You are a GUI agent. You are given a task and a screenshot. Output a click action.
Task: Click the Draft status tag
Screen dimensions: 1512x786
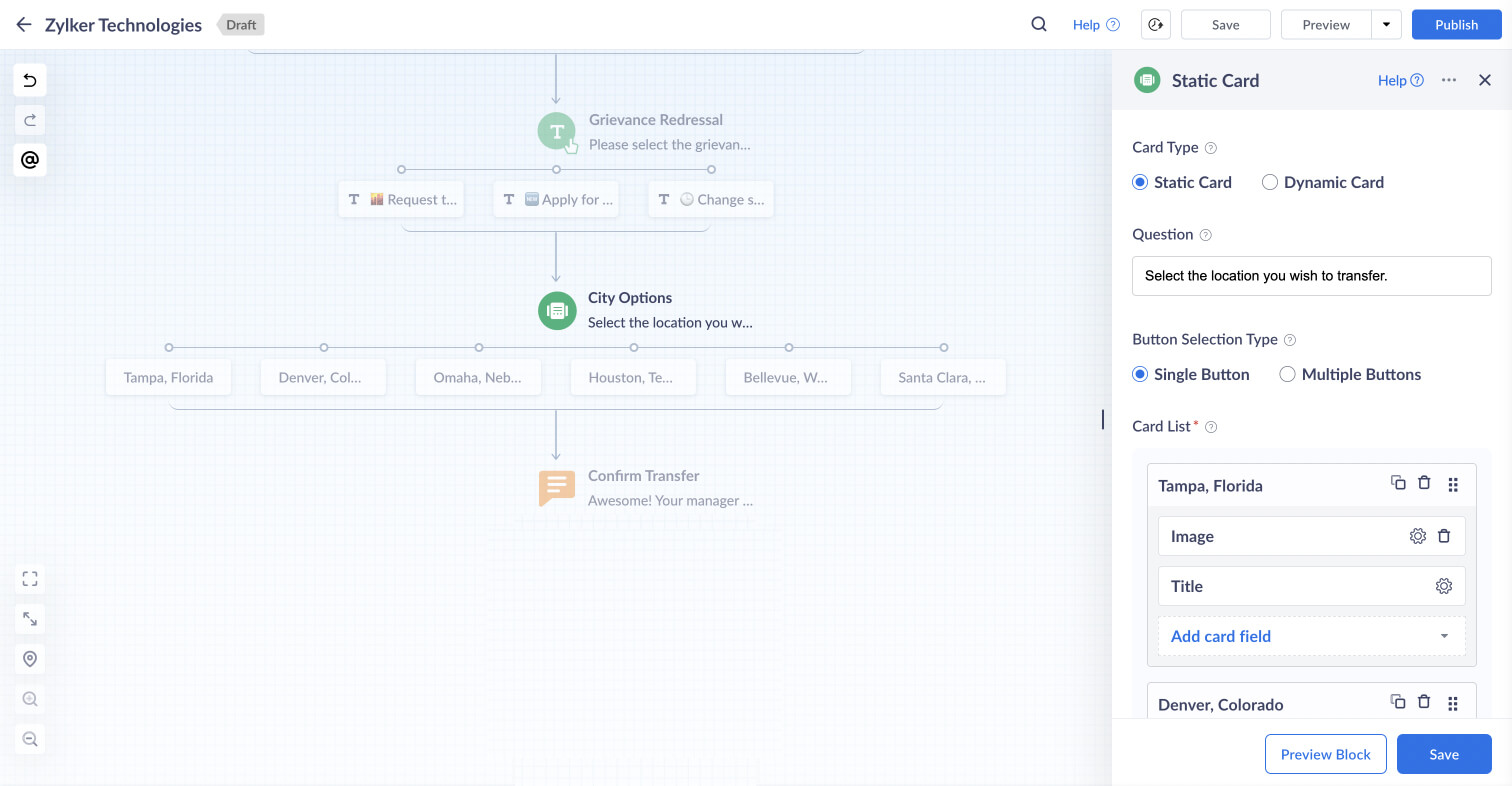[x=241, y=25]
